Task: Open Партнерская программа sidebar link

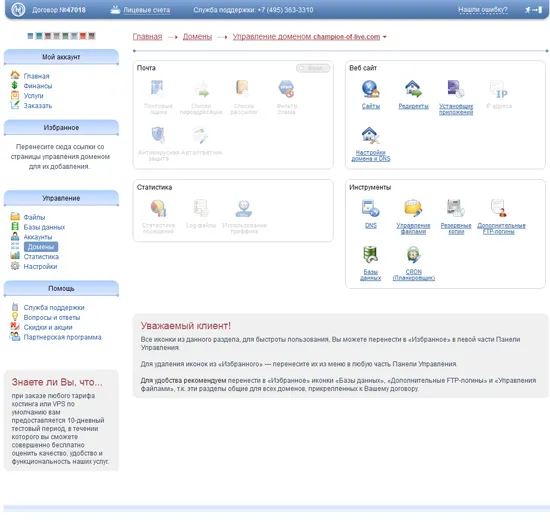Action: pos(62,337)
